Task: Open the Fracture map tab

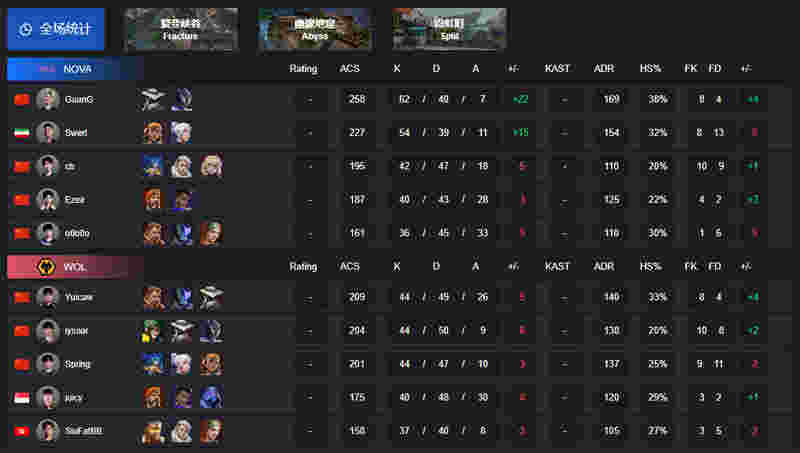Action: click(x=181, y=29)
